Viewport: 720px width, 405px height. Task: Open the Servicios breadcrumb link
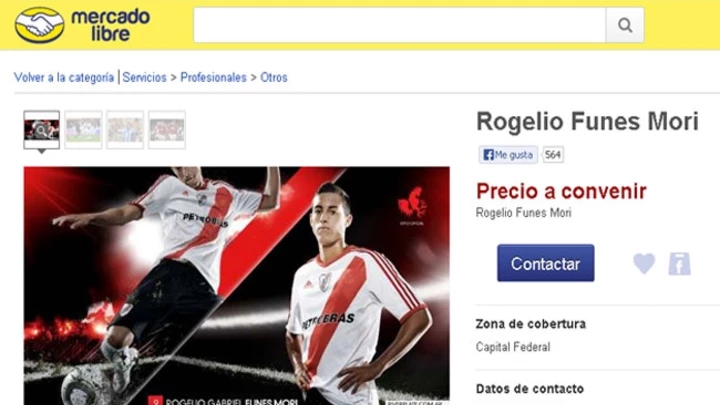point(144,78)
